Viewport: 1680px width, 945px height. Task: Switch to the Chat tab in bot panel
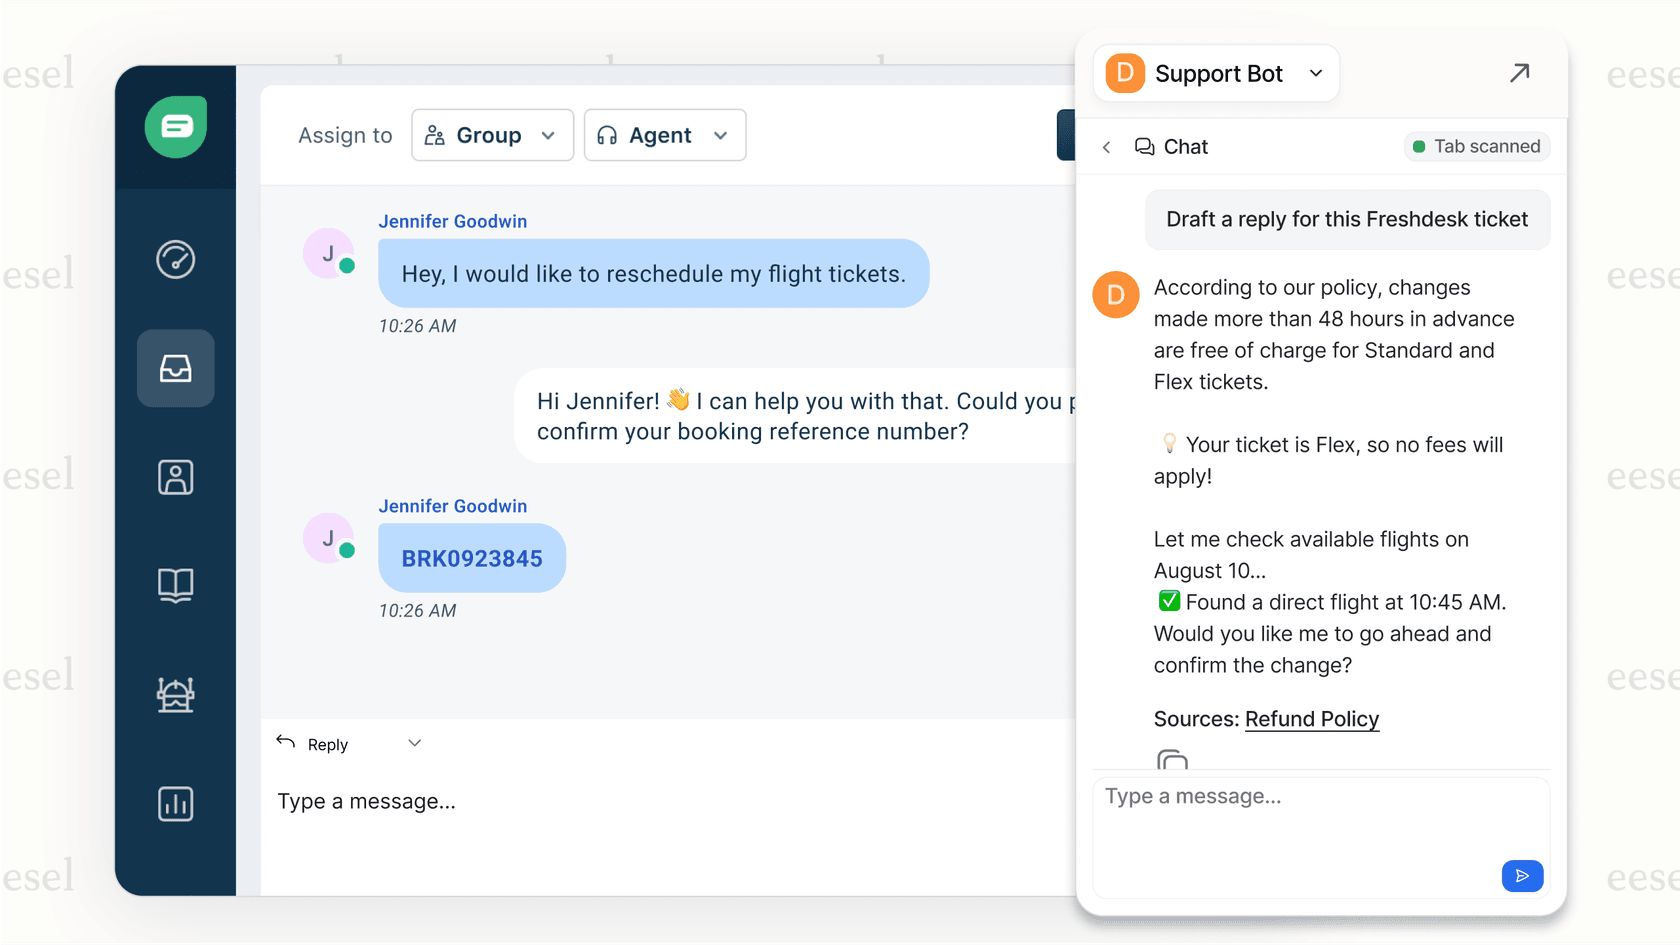[x=1171, y=146]
